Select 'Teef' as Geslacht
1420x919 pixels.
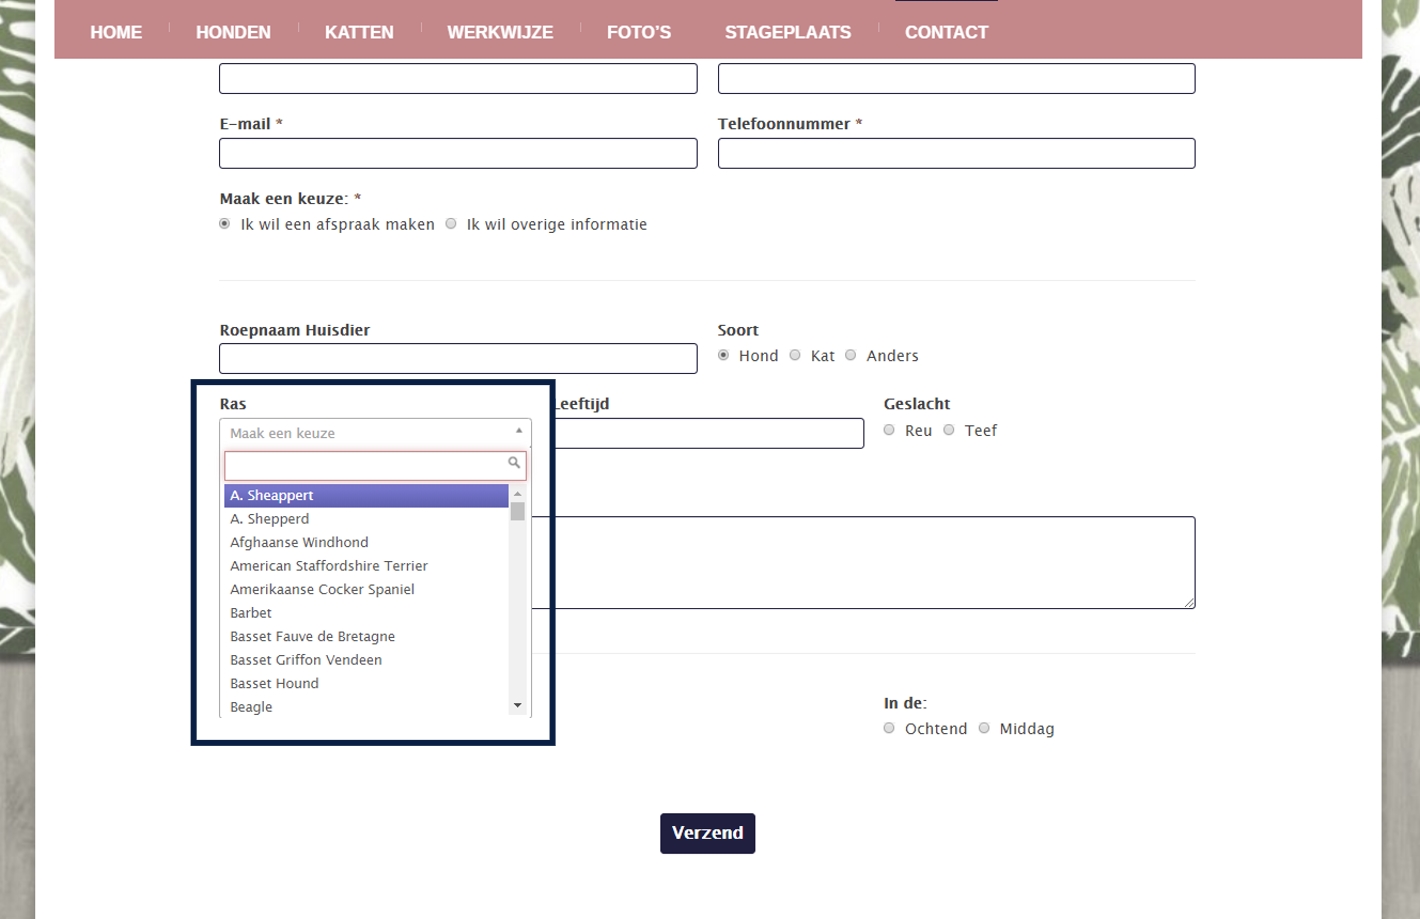[x=949, y=430]
